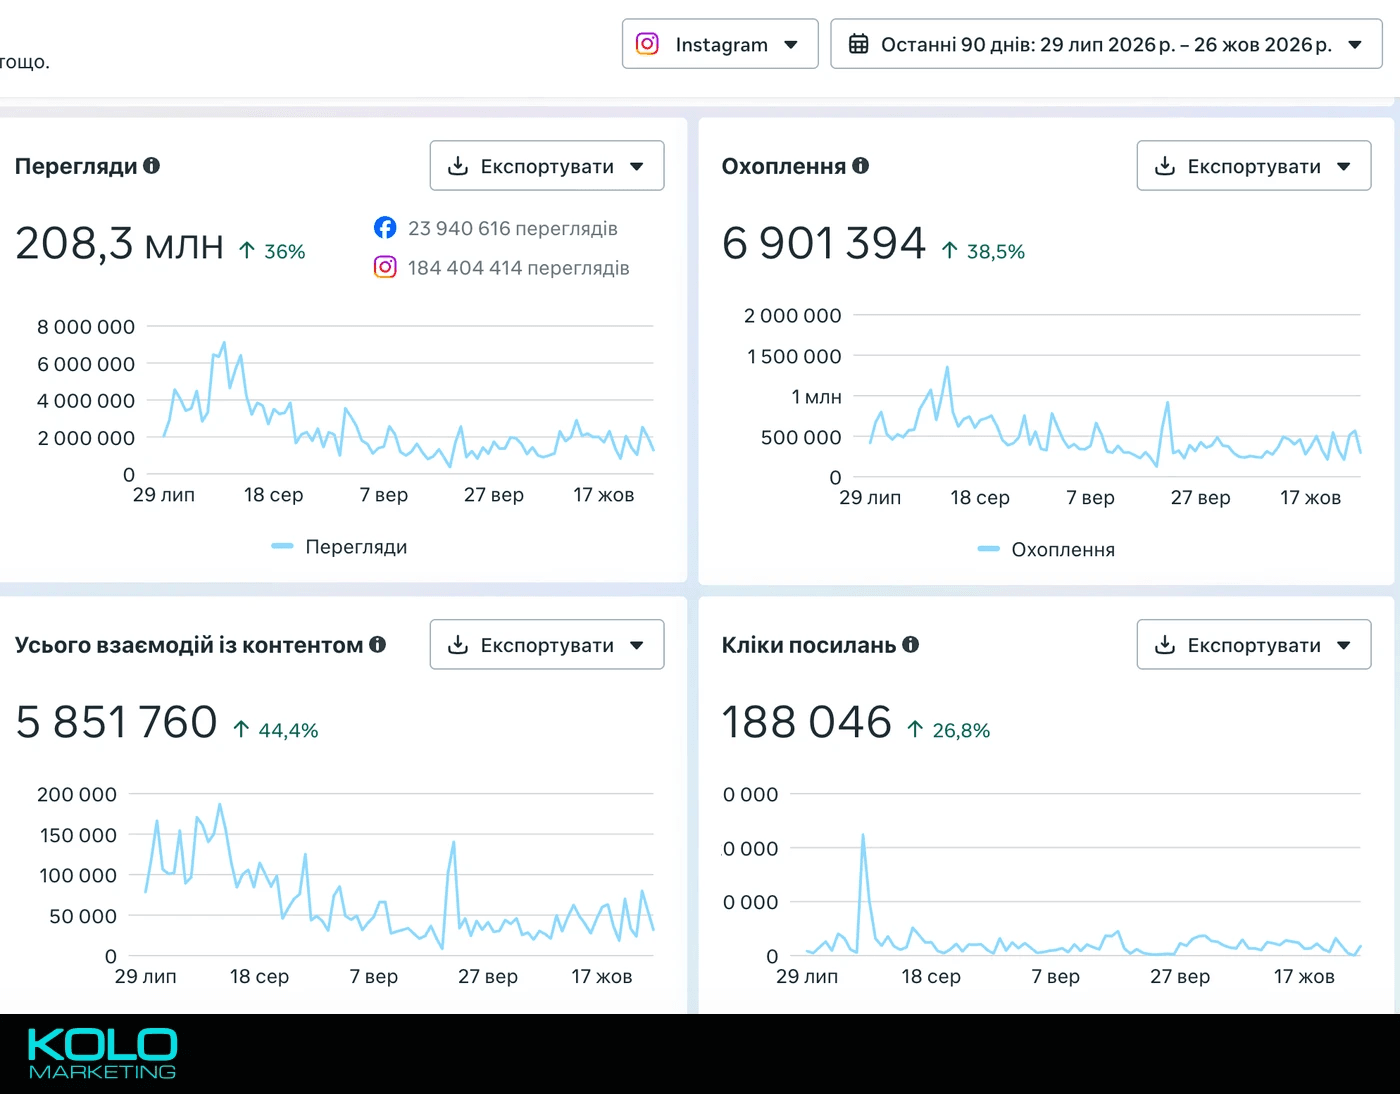Click the up arrow beside 26,8% growth

point(915,730)
